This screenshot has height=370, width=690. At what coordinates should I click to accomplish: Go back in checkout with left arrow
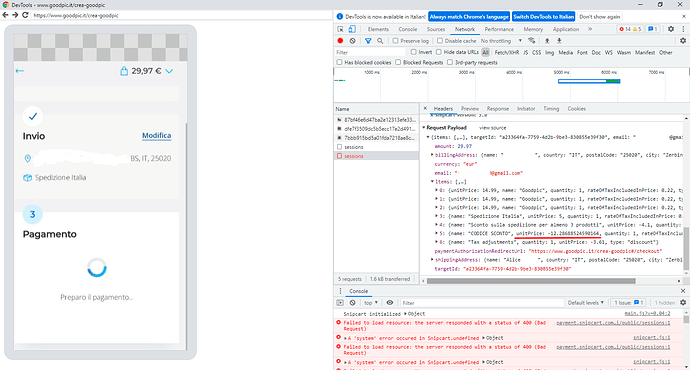pos(19,71)
